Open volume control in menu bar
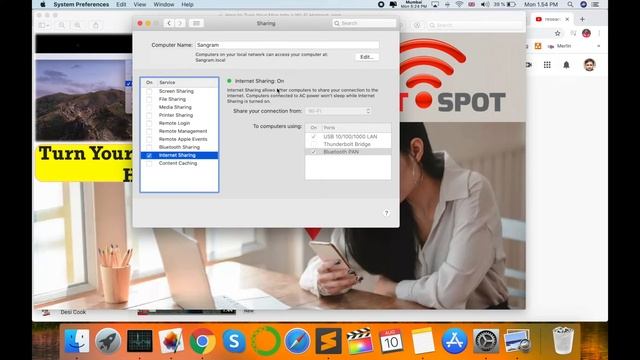This screenshot has width=640, height=360. (485, 4)
